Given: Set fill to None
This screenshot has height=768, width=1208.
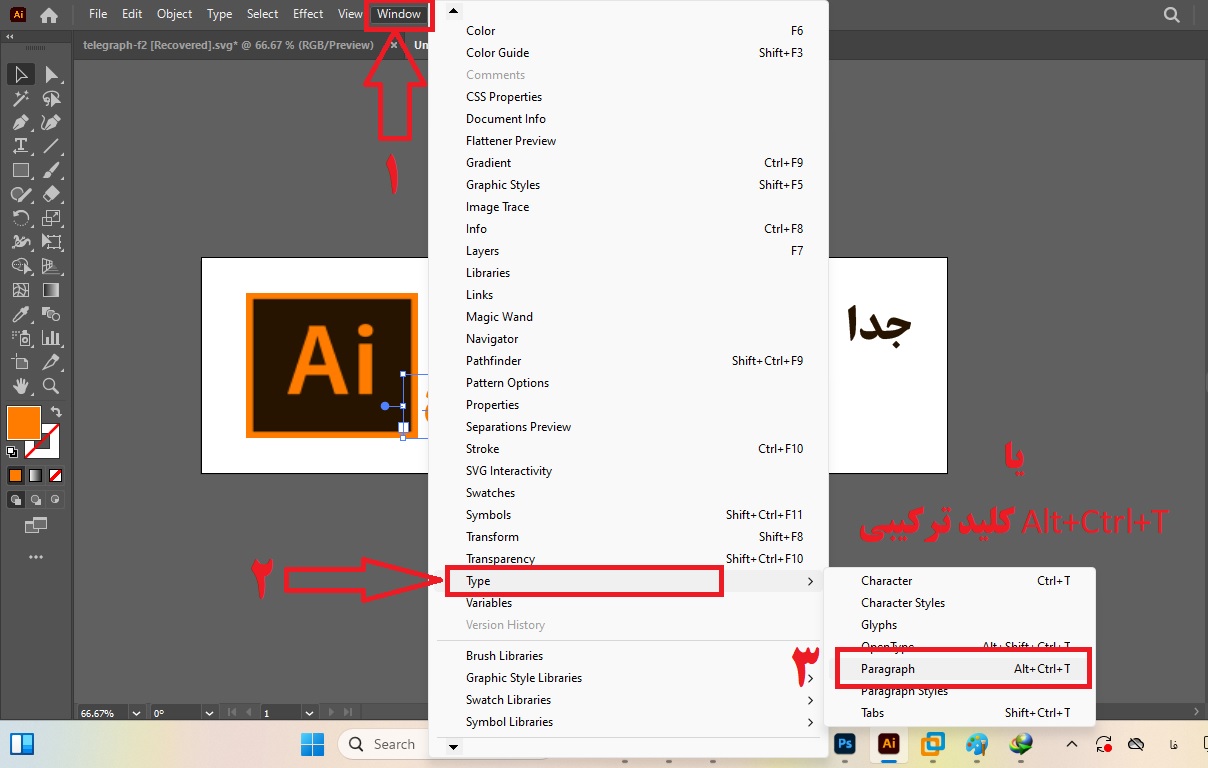Looking at the screenshot, I should click(56, 475).
